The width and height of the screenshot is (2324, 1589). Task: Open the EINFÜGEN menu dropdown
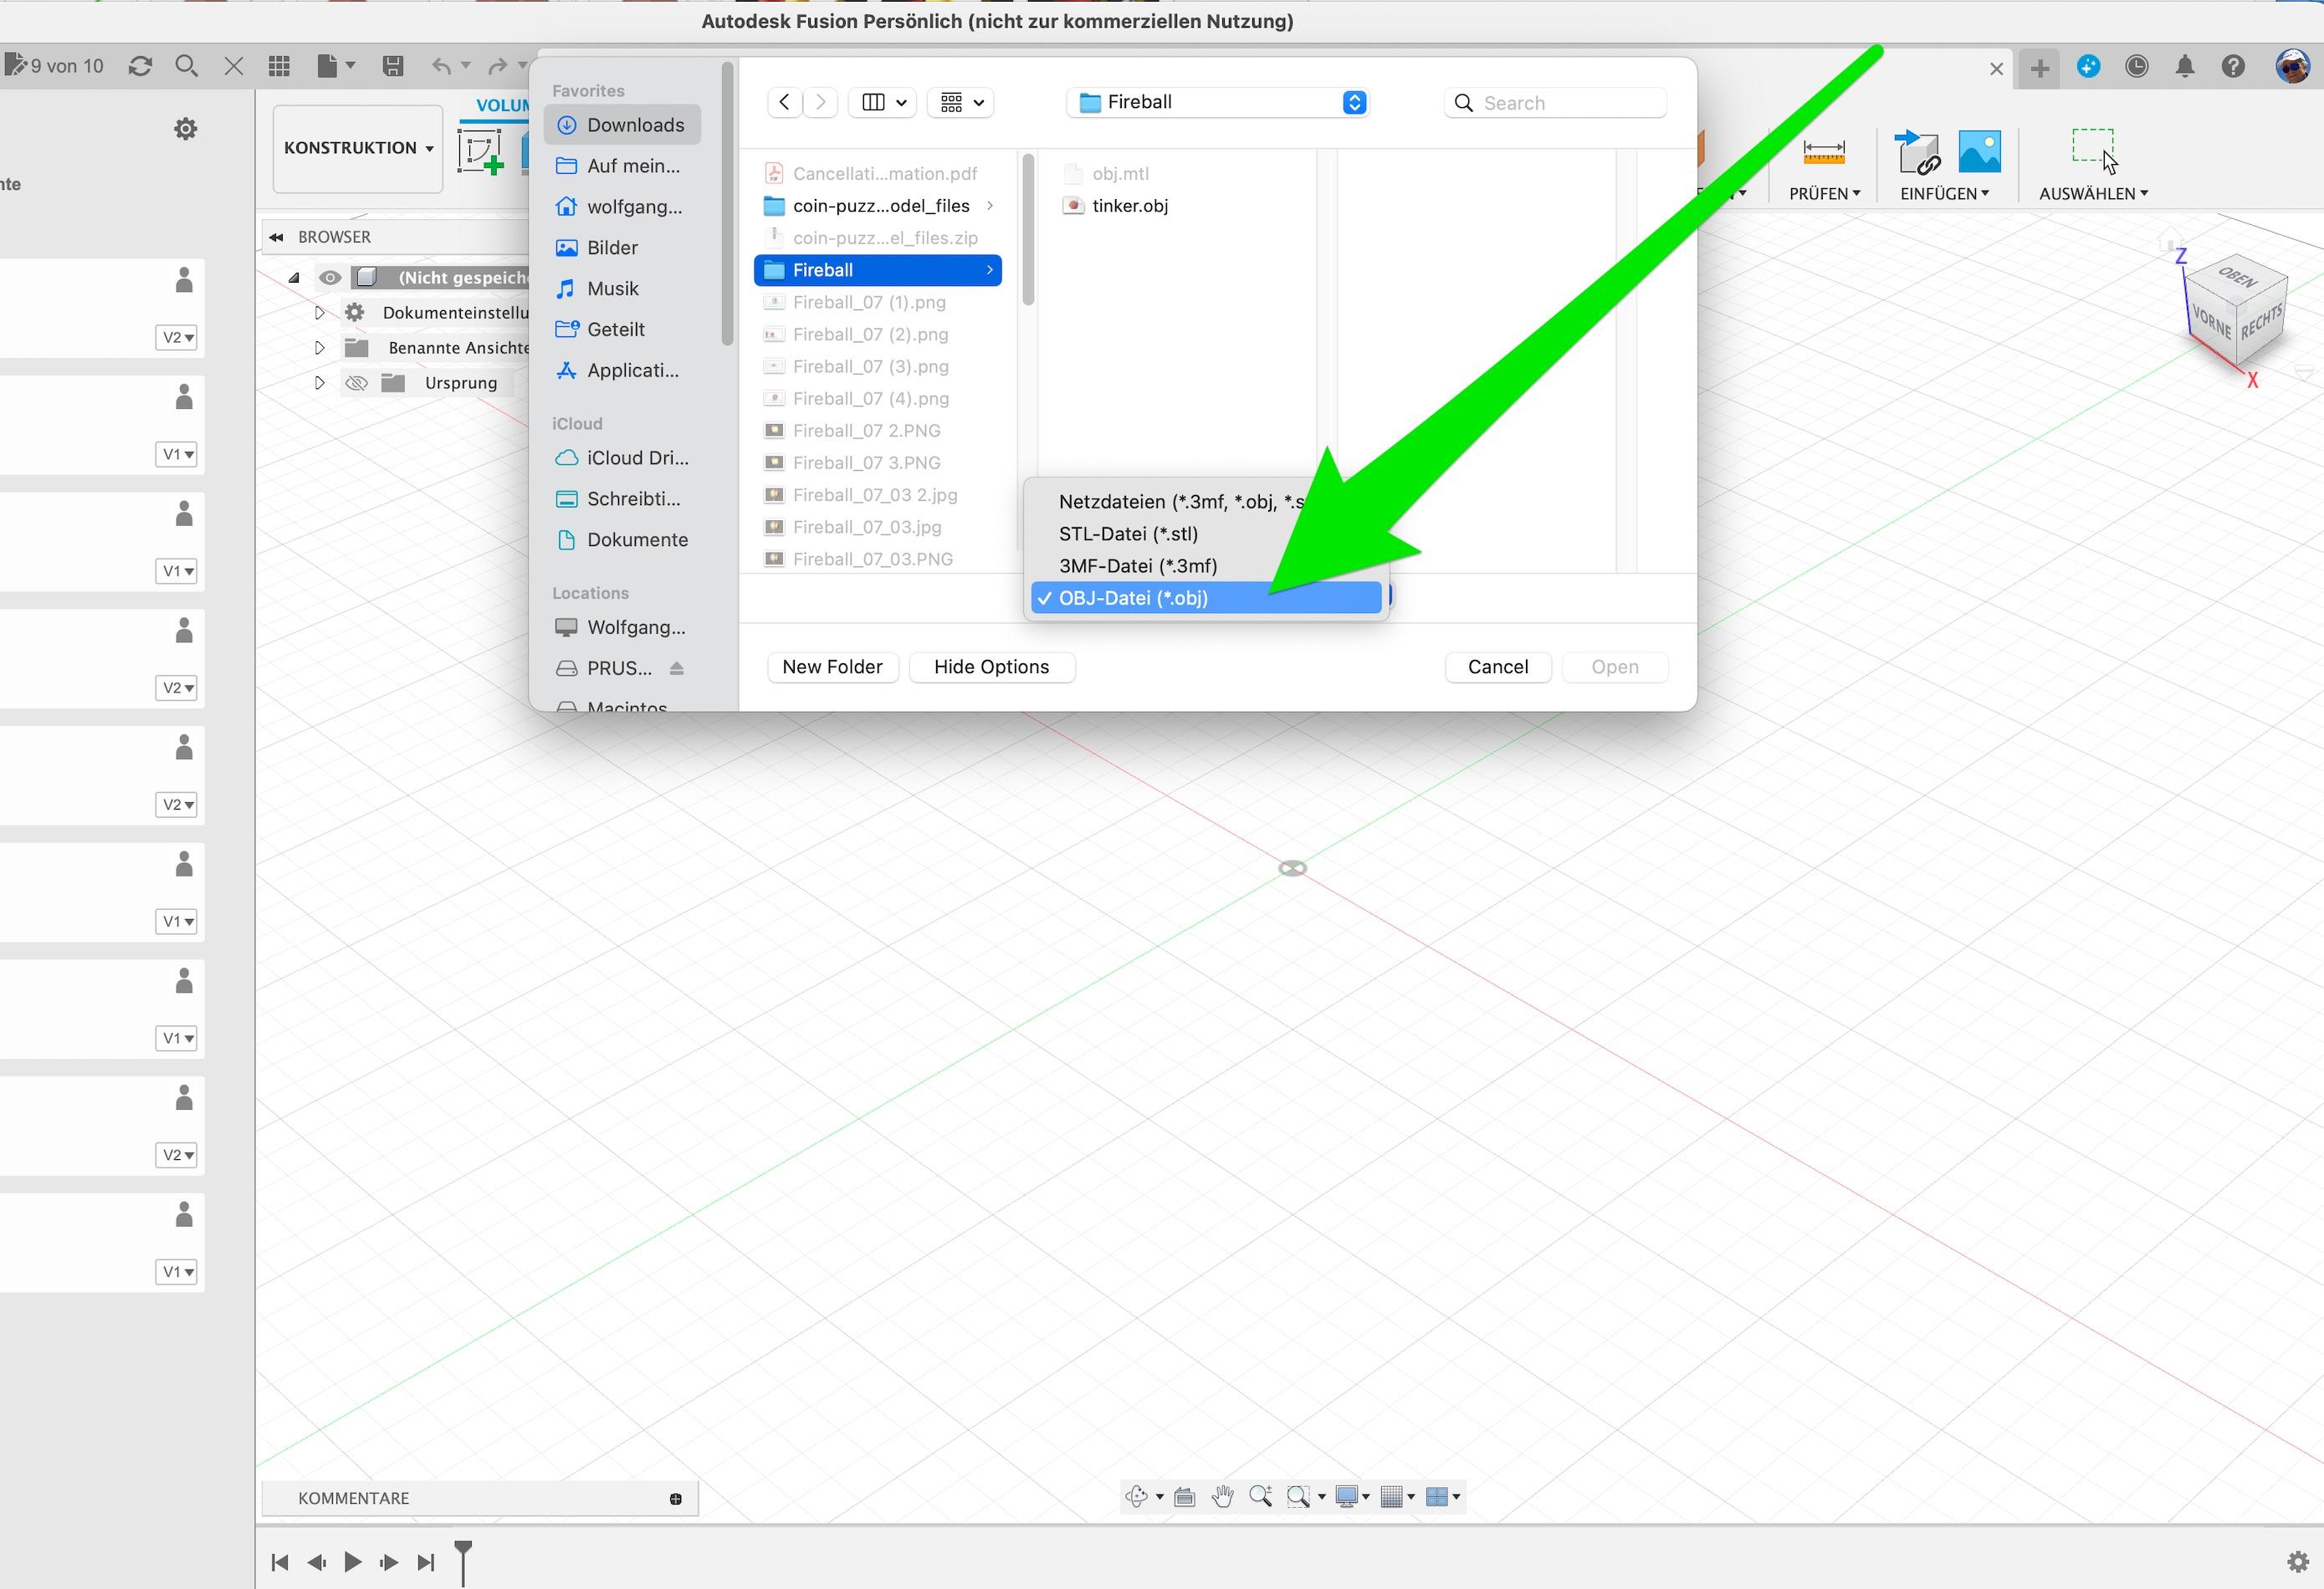coord(1944,194)
